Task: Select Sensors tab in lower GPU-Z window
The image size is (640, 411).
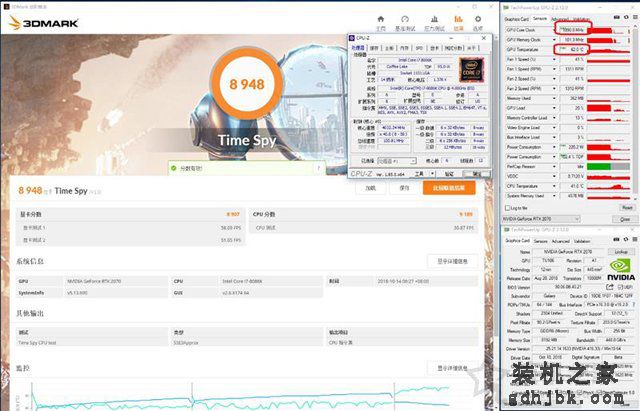Action: pos(541,241)
